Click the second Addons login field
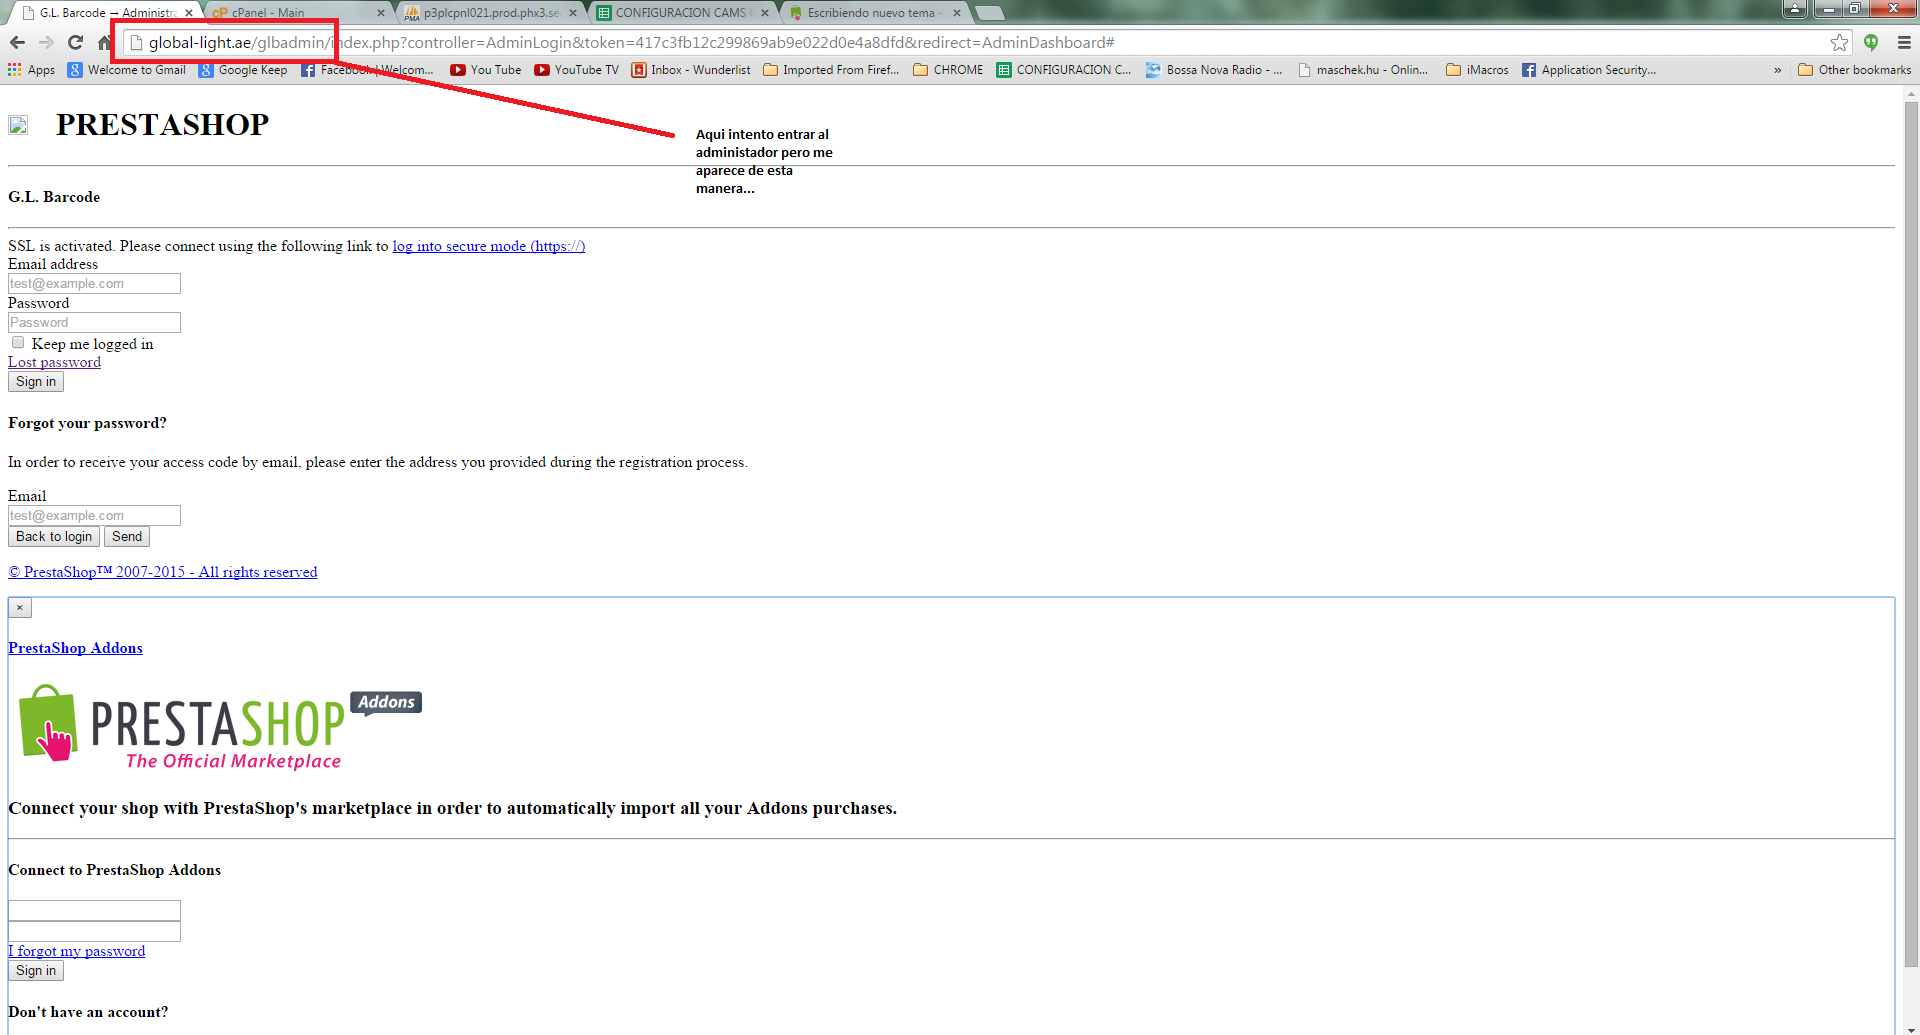Screen dimensions: 1920x1035 coord(94,932)
